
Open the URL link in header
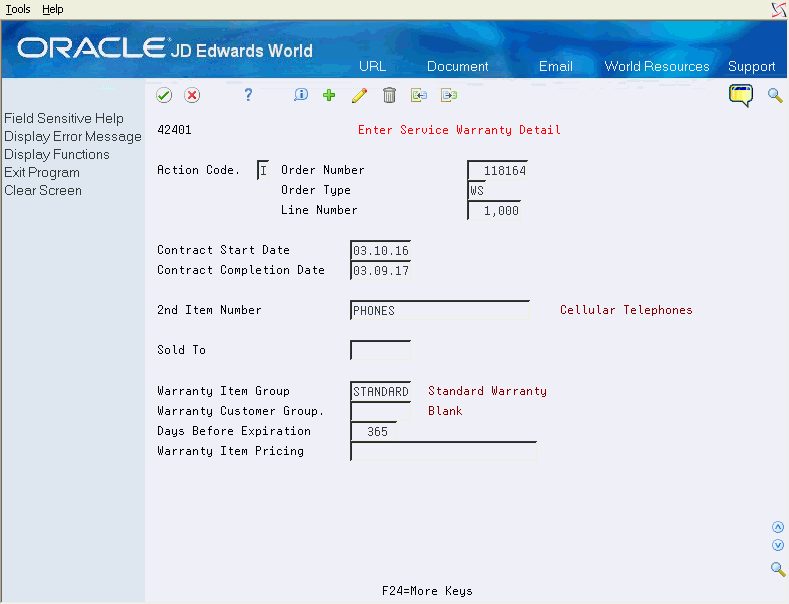click(x=372, y=66)
